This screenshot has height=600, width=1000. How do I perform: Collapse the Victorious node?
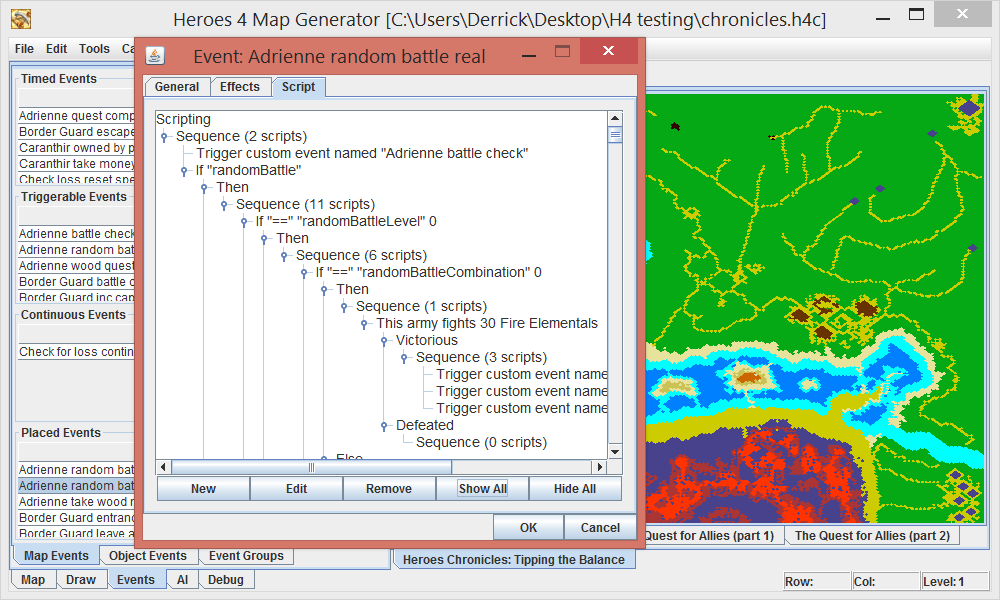point(384,340)
